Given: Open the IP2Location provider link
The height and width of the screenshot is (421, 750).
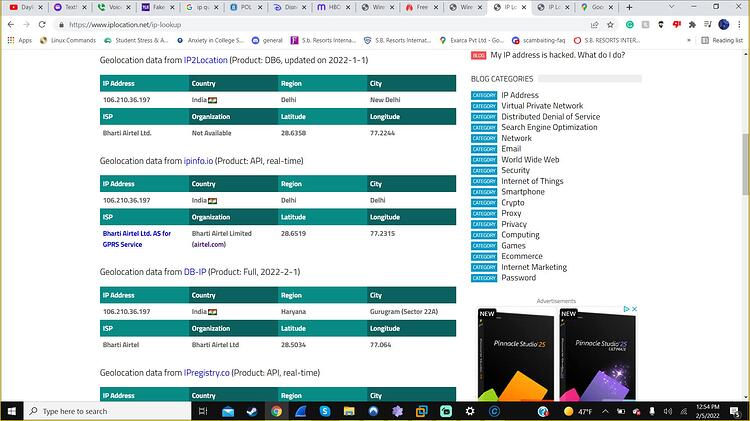Looking at the screenshot, I should (206, 60).
